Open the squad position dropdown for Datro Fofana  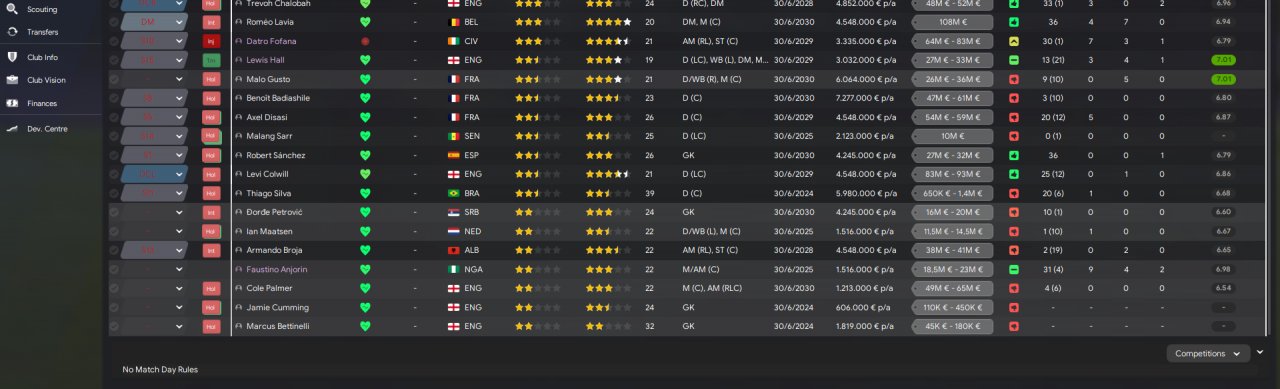[154, 41]
